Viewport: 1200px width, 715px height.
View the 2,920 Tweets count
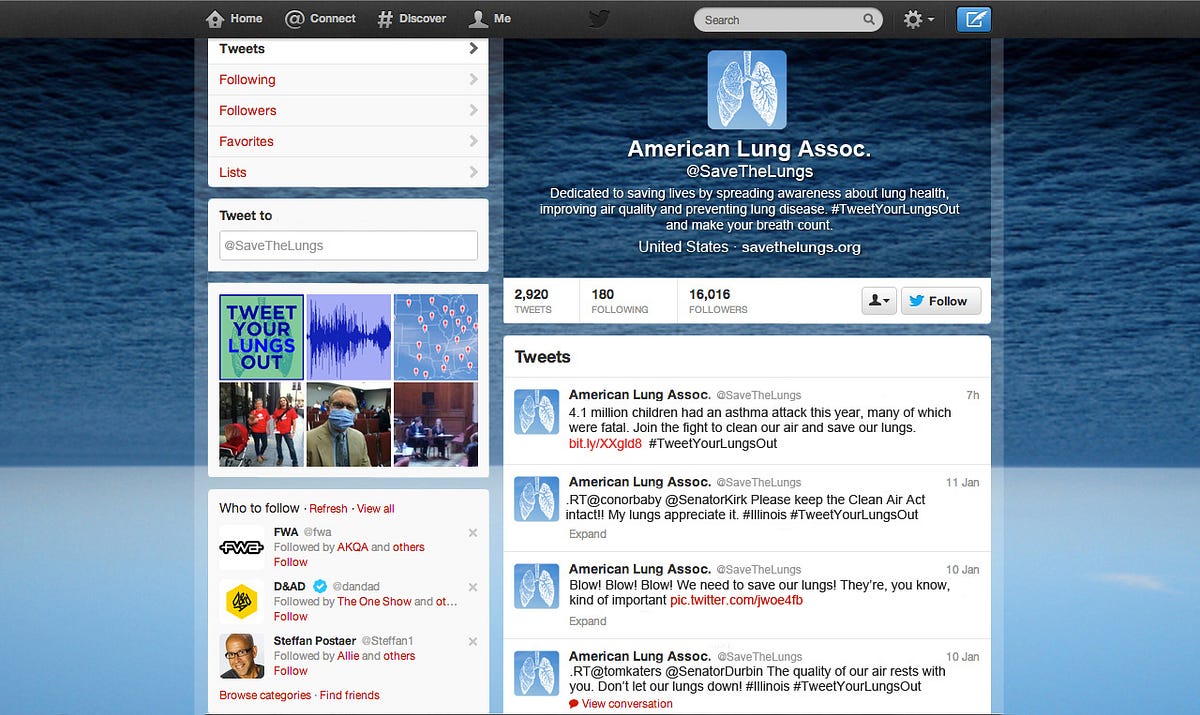click(532, 301)
